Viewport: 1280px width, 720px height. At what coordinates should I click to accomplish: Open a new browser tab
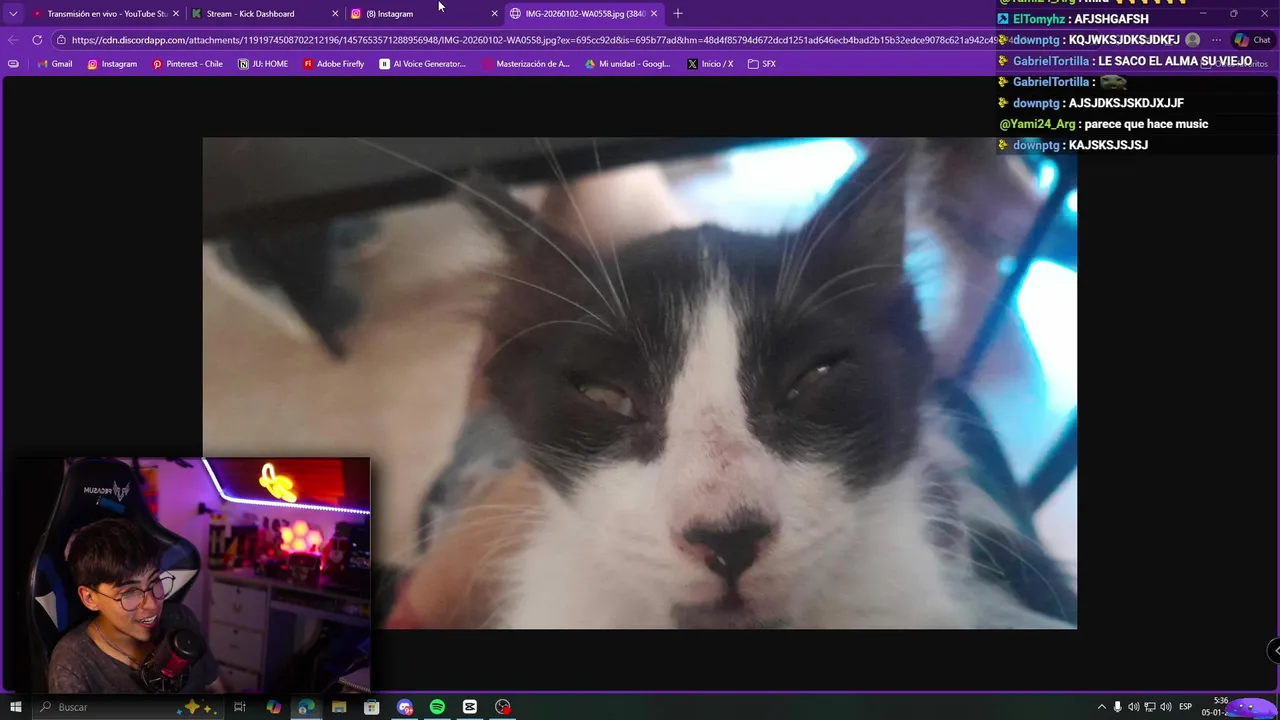678,14
